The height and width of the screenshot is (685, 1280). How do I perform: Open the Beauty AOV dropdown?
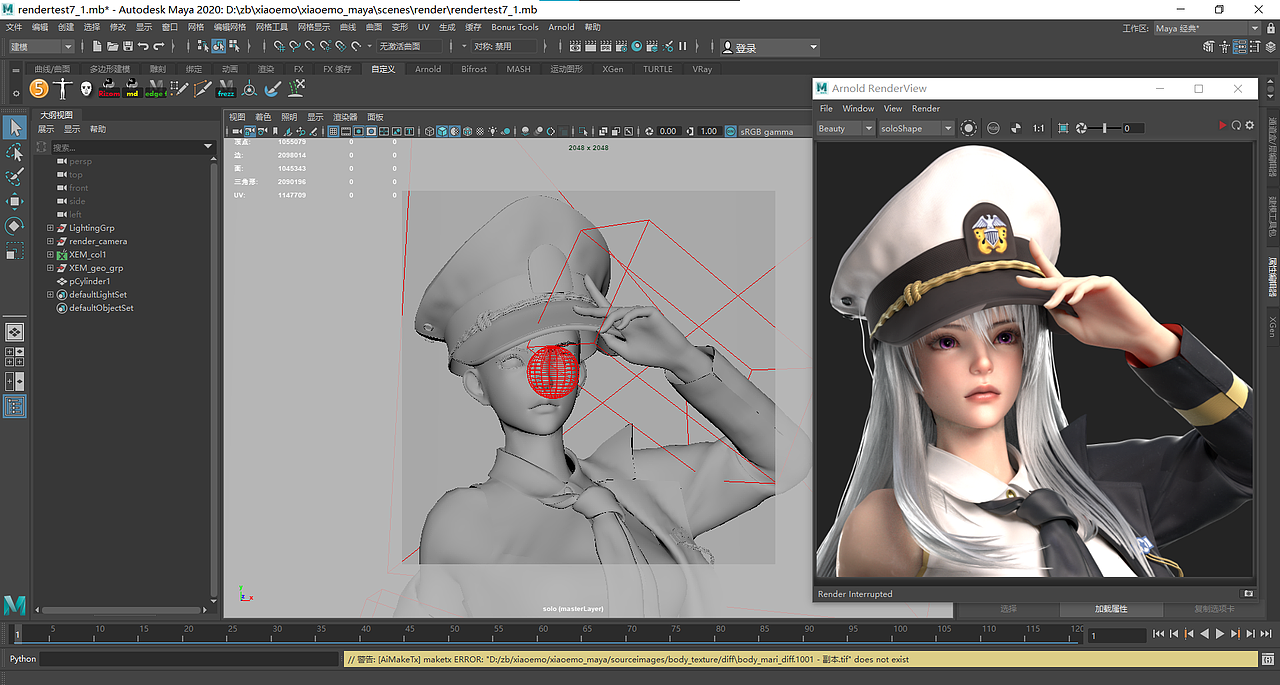[x=846, y=128]
